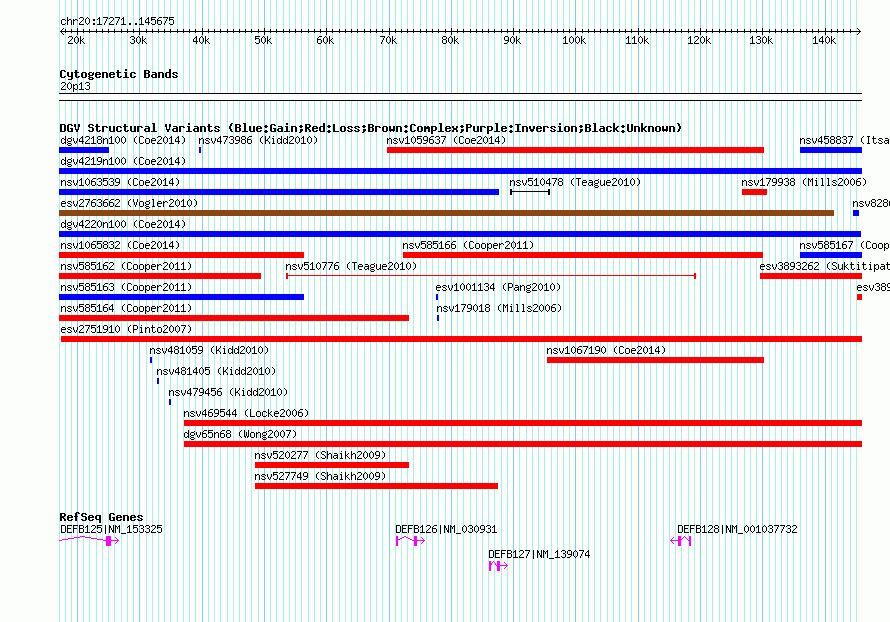Image resolution: width=890 pixels, height=622 pixels.
Task: Click the brown esv2763662 (Vogler2010) complex bar
Action: (x=447, y=213)
